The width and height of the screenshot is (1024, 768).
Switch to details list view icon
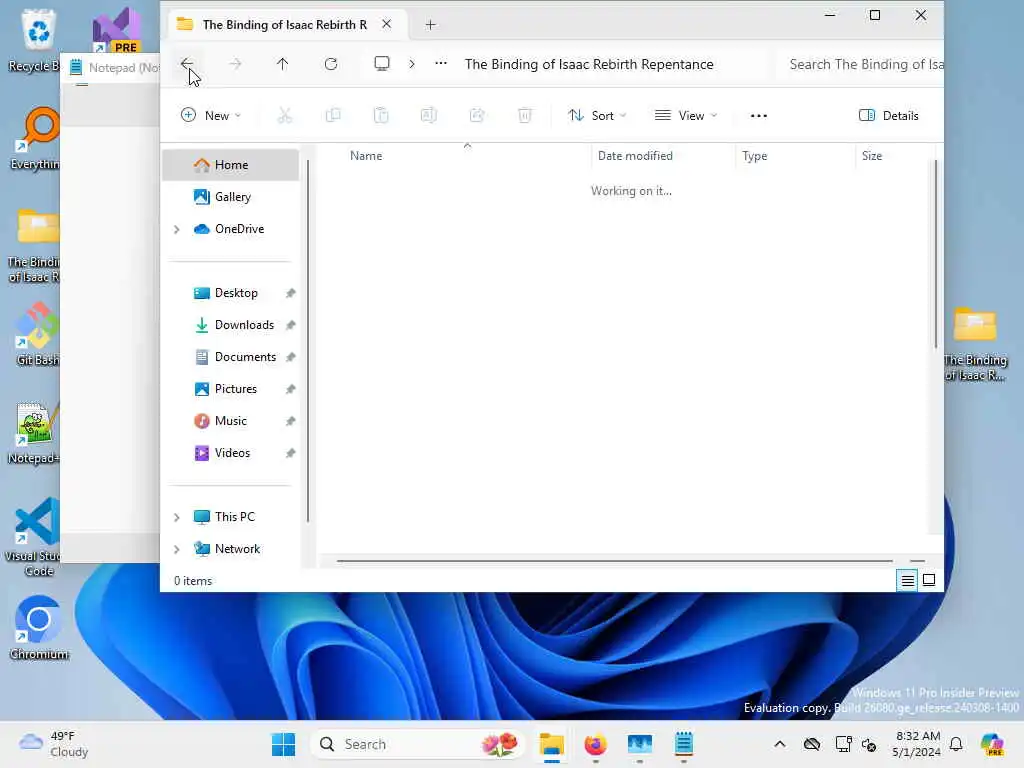pos(908,580)
